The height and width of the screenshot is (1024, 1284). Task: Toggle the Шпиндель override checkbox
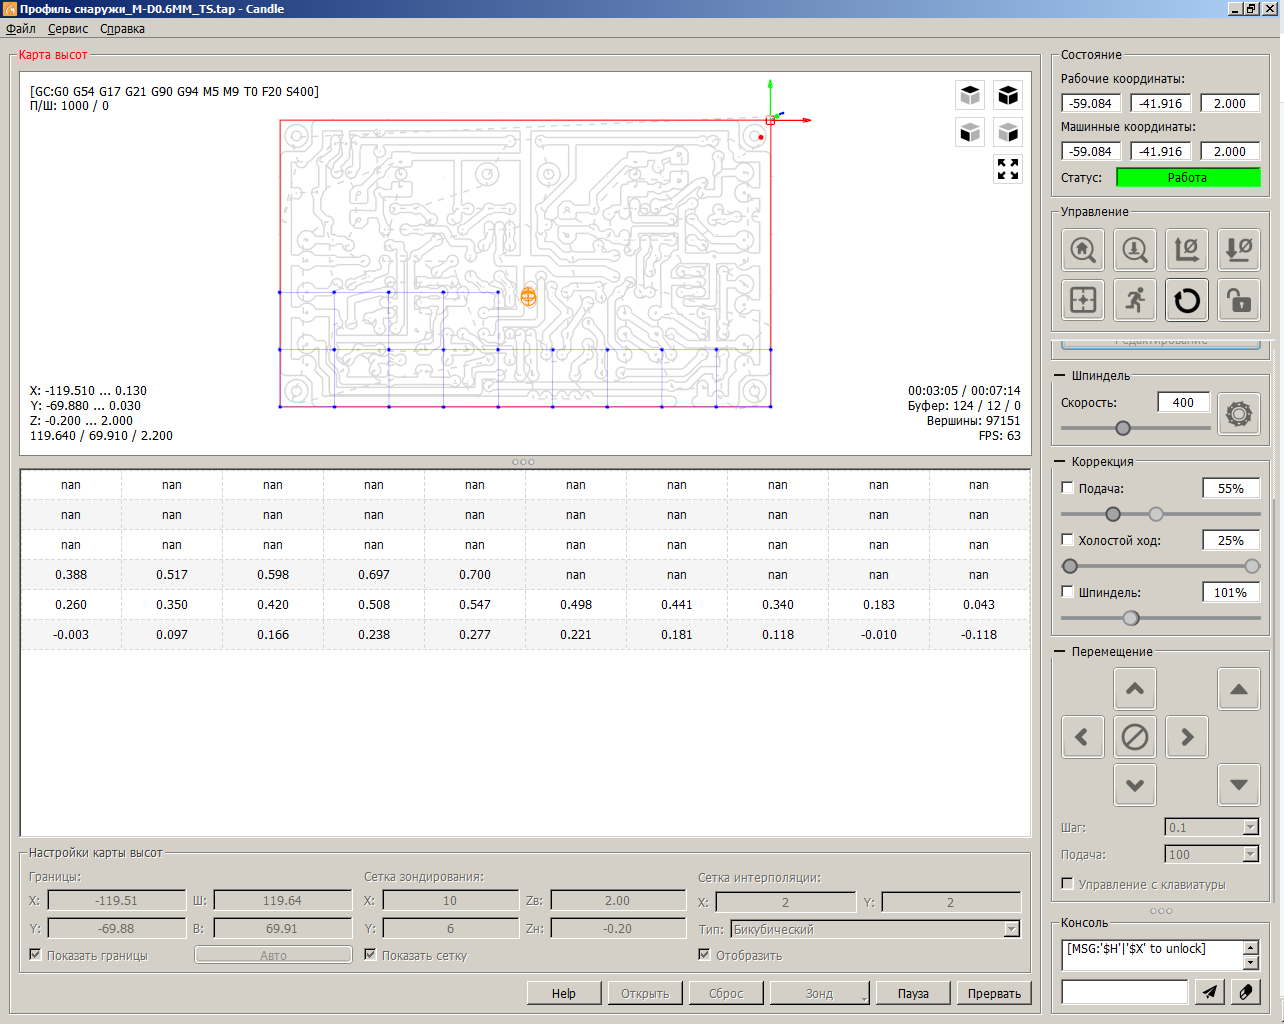click(x=1068, y=592)
